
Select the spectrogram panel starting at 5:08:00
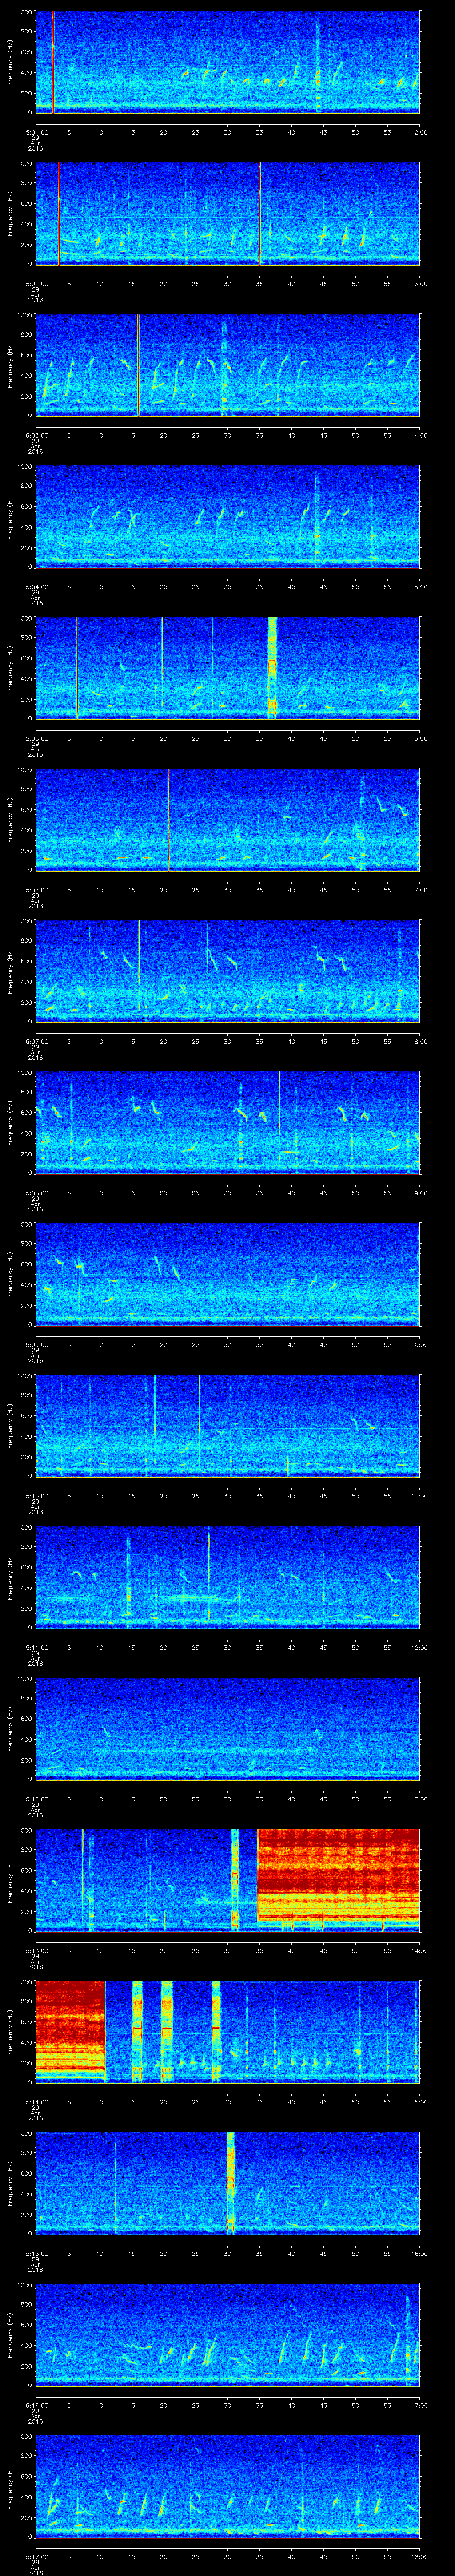228,1123
